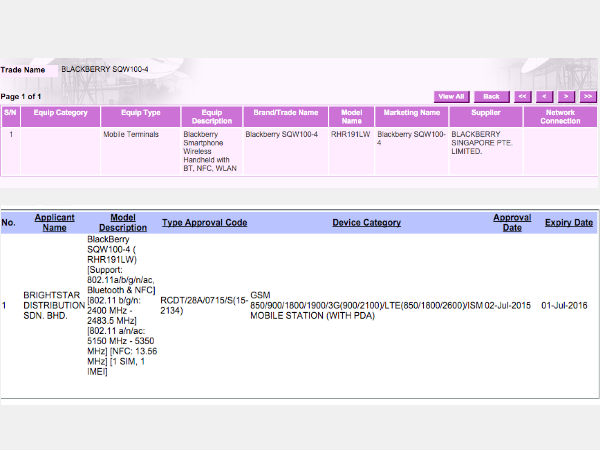Click the Brand/Trade Name column header
Image resolution: width=600 pixels, height=450 pixels.
[x=286, y=116]
